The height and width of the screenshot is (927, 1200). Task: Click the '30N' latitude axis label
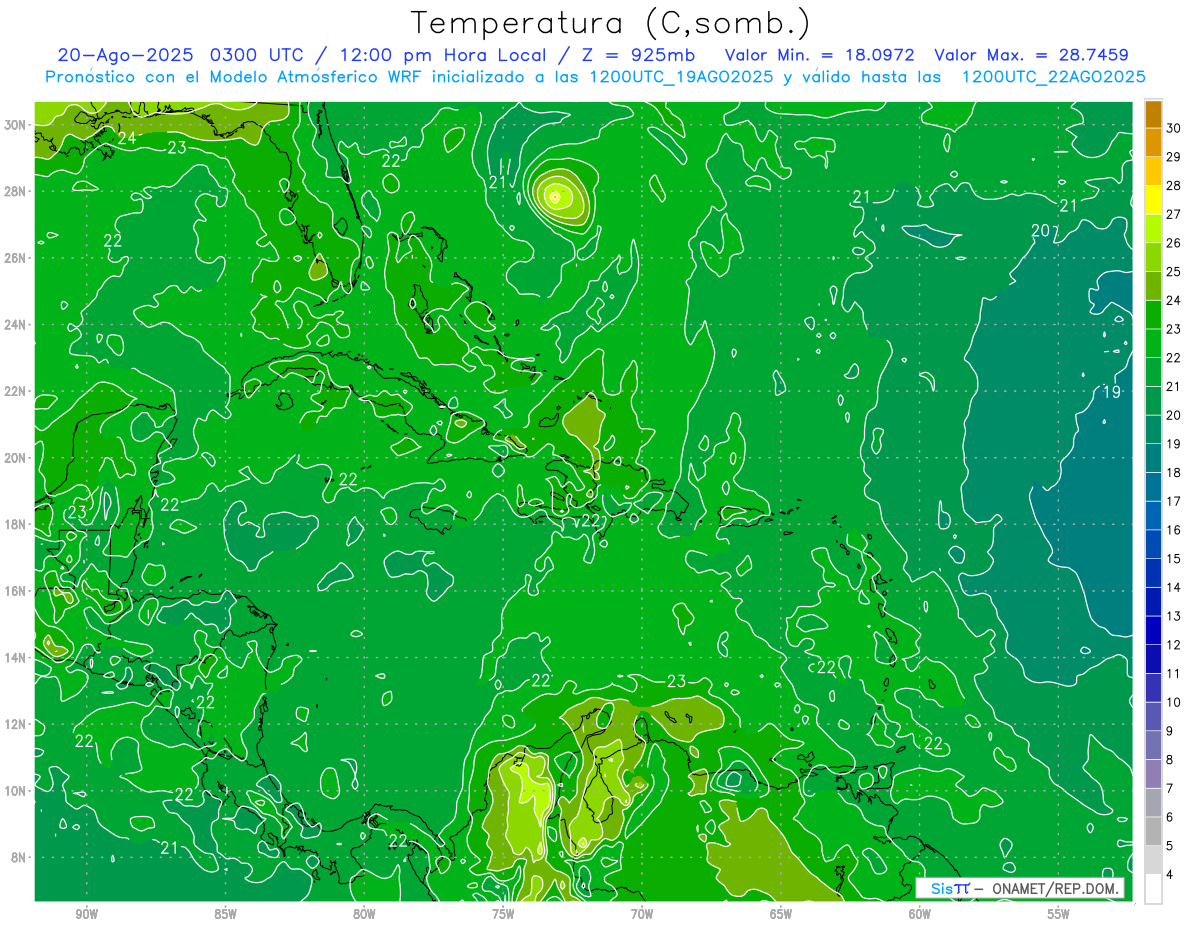pos(17,125)
